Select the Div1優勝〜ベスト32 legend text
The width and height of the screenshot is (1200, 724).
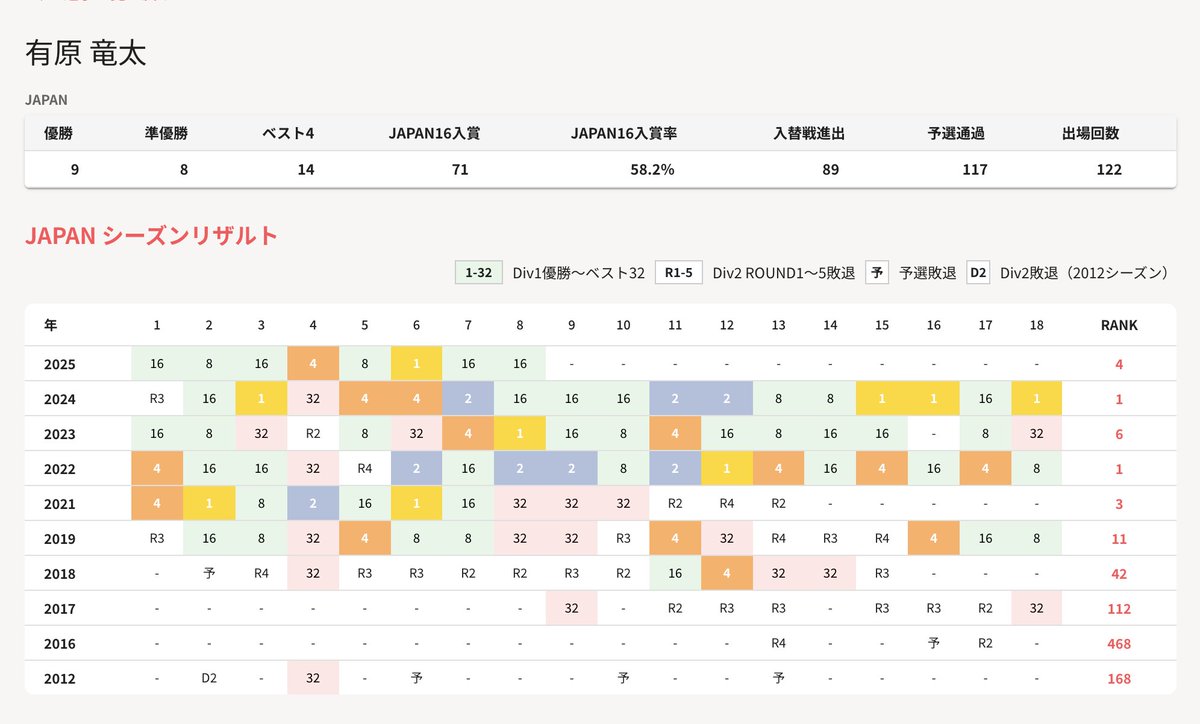[x=579, y=272]
